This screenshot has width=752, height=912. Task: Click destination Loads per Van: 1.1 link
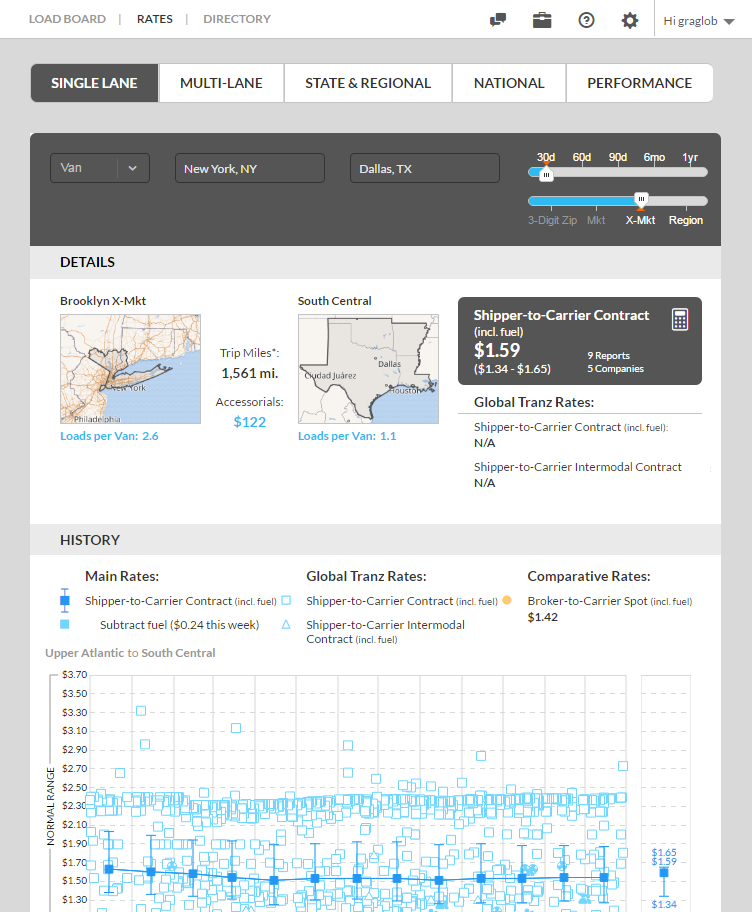(x=347, y=436)
